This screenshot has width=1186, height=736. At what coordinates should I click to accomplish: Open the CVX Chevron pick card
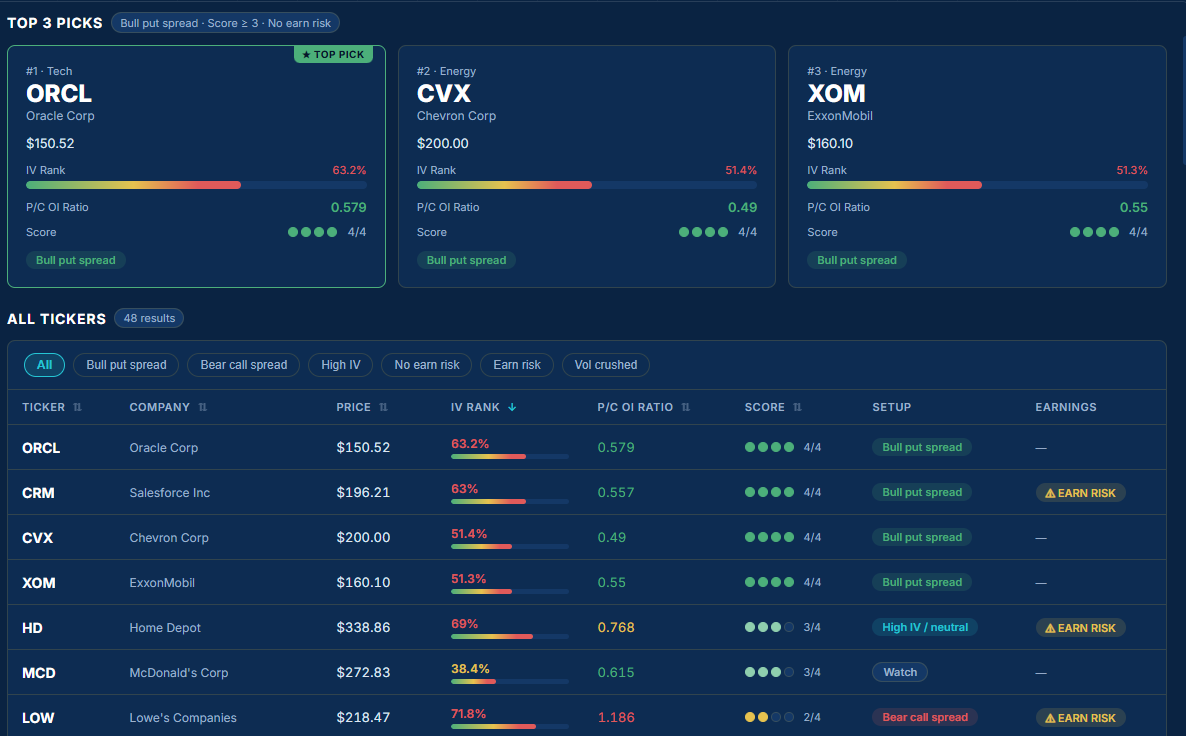click(x=587, y=166)
